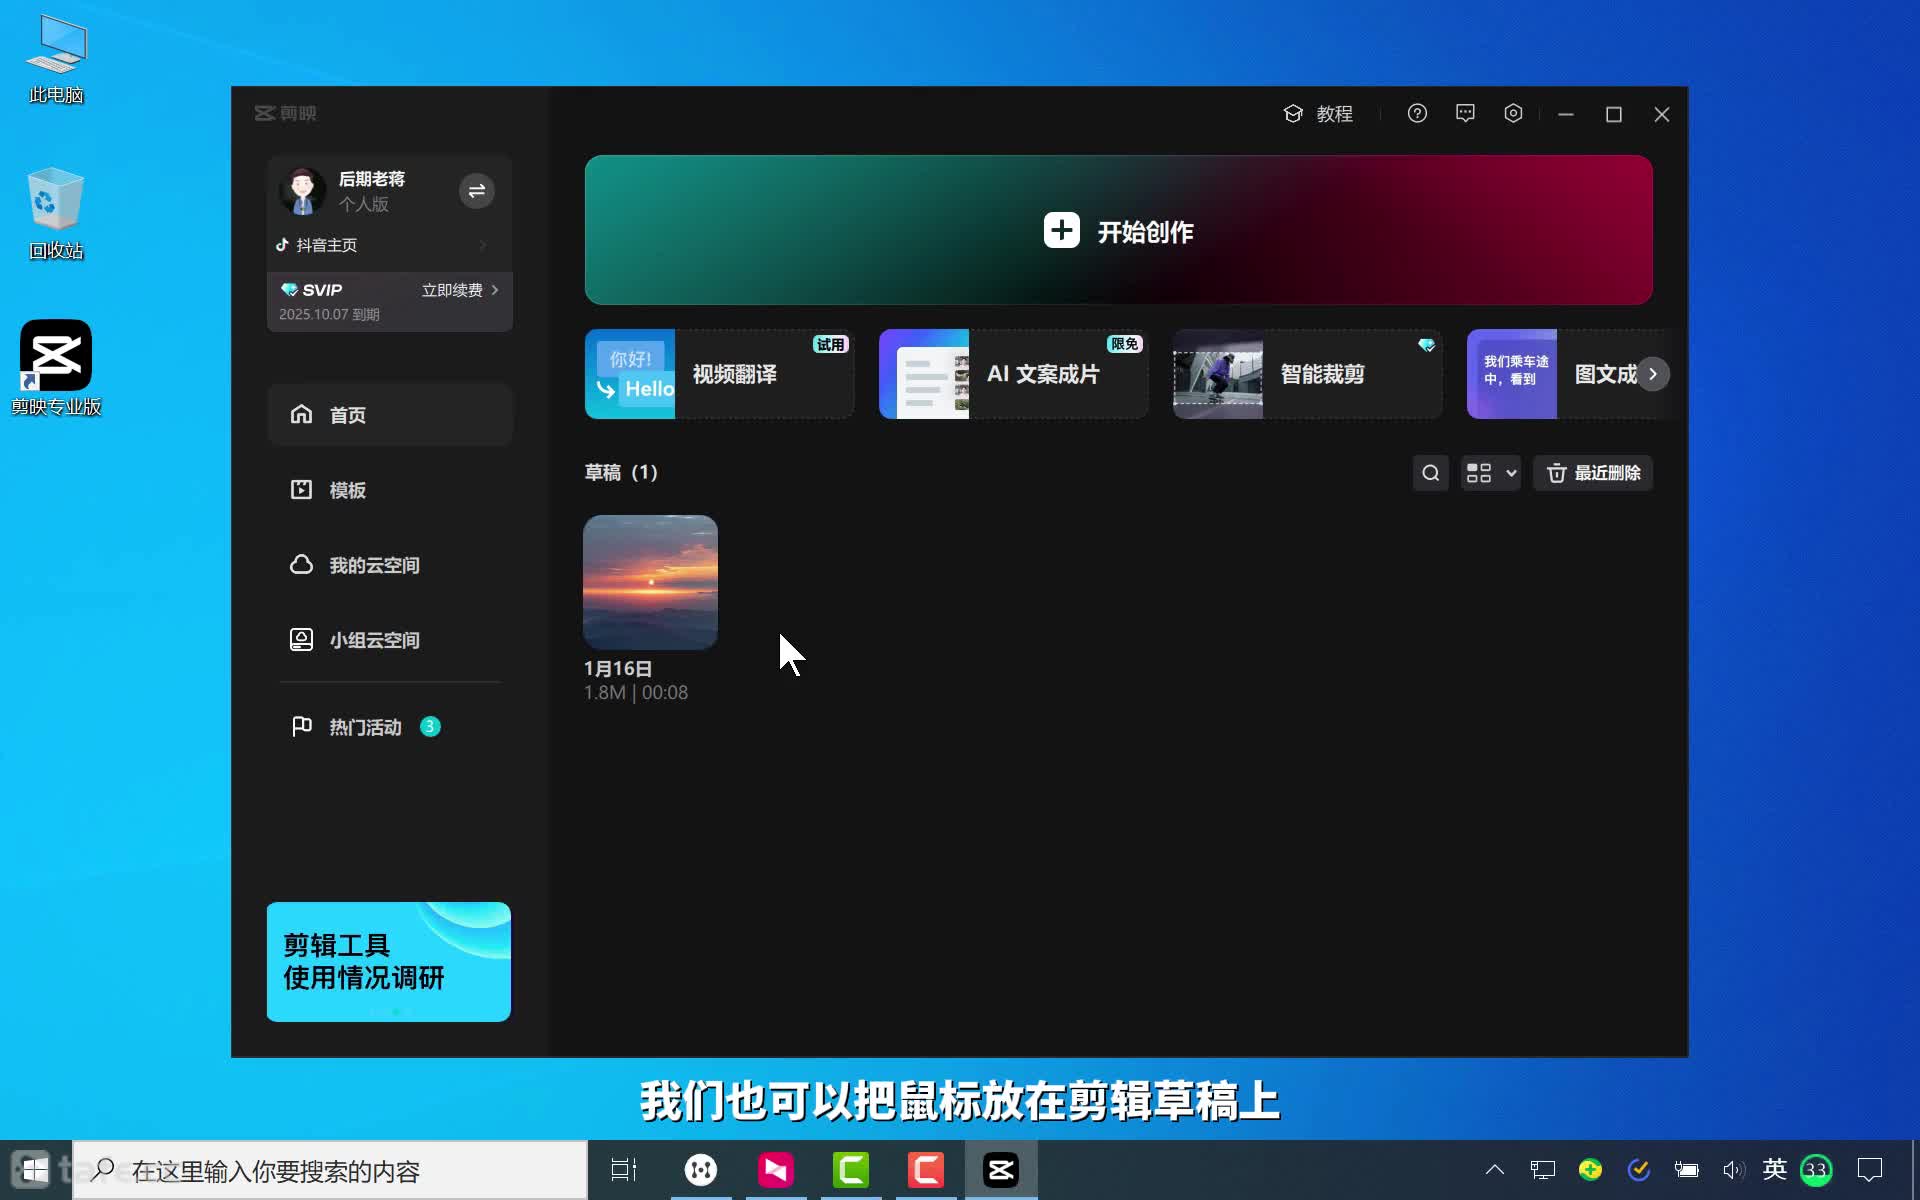
Task: Open the AI 文案成片 feature card
Action: (1013, 374)
